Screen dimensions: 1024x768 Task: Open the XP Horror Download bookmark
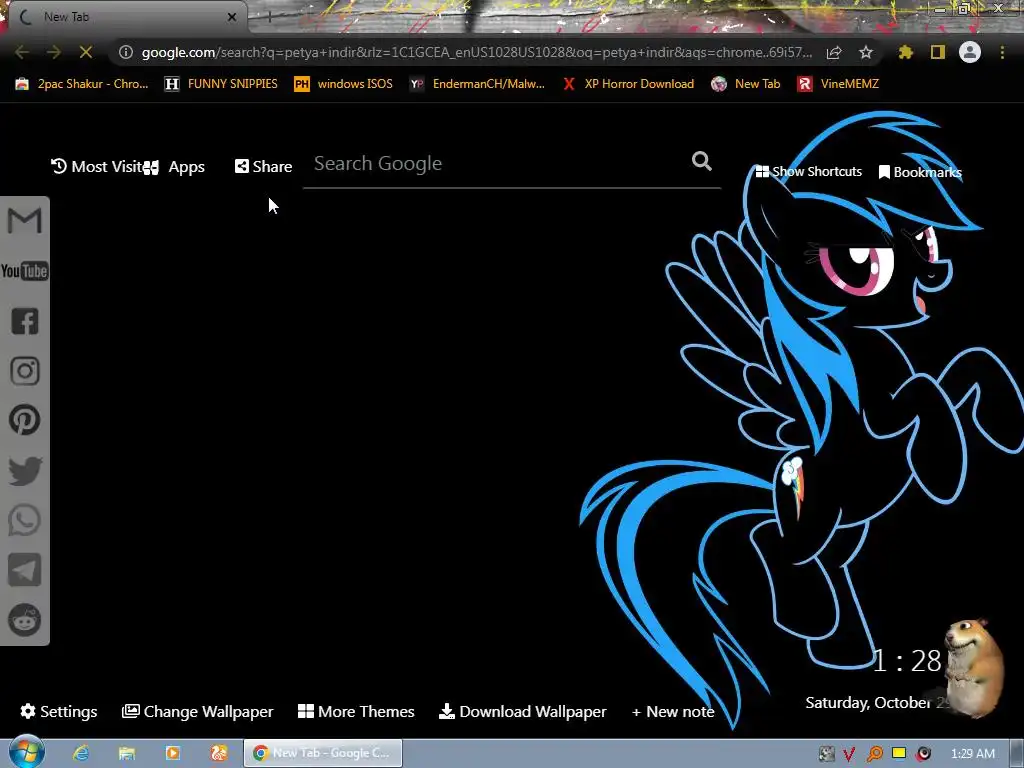point(628,84)
